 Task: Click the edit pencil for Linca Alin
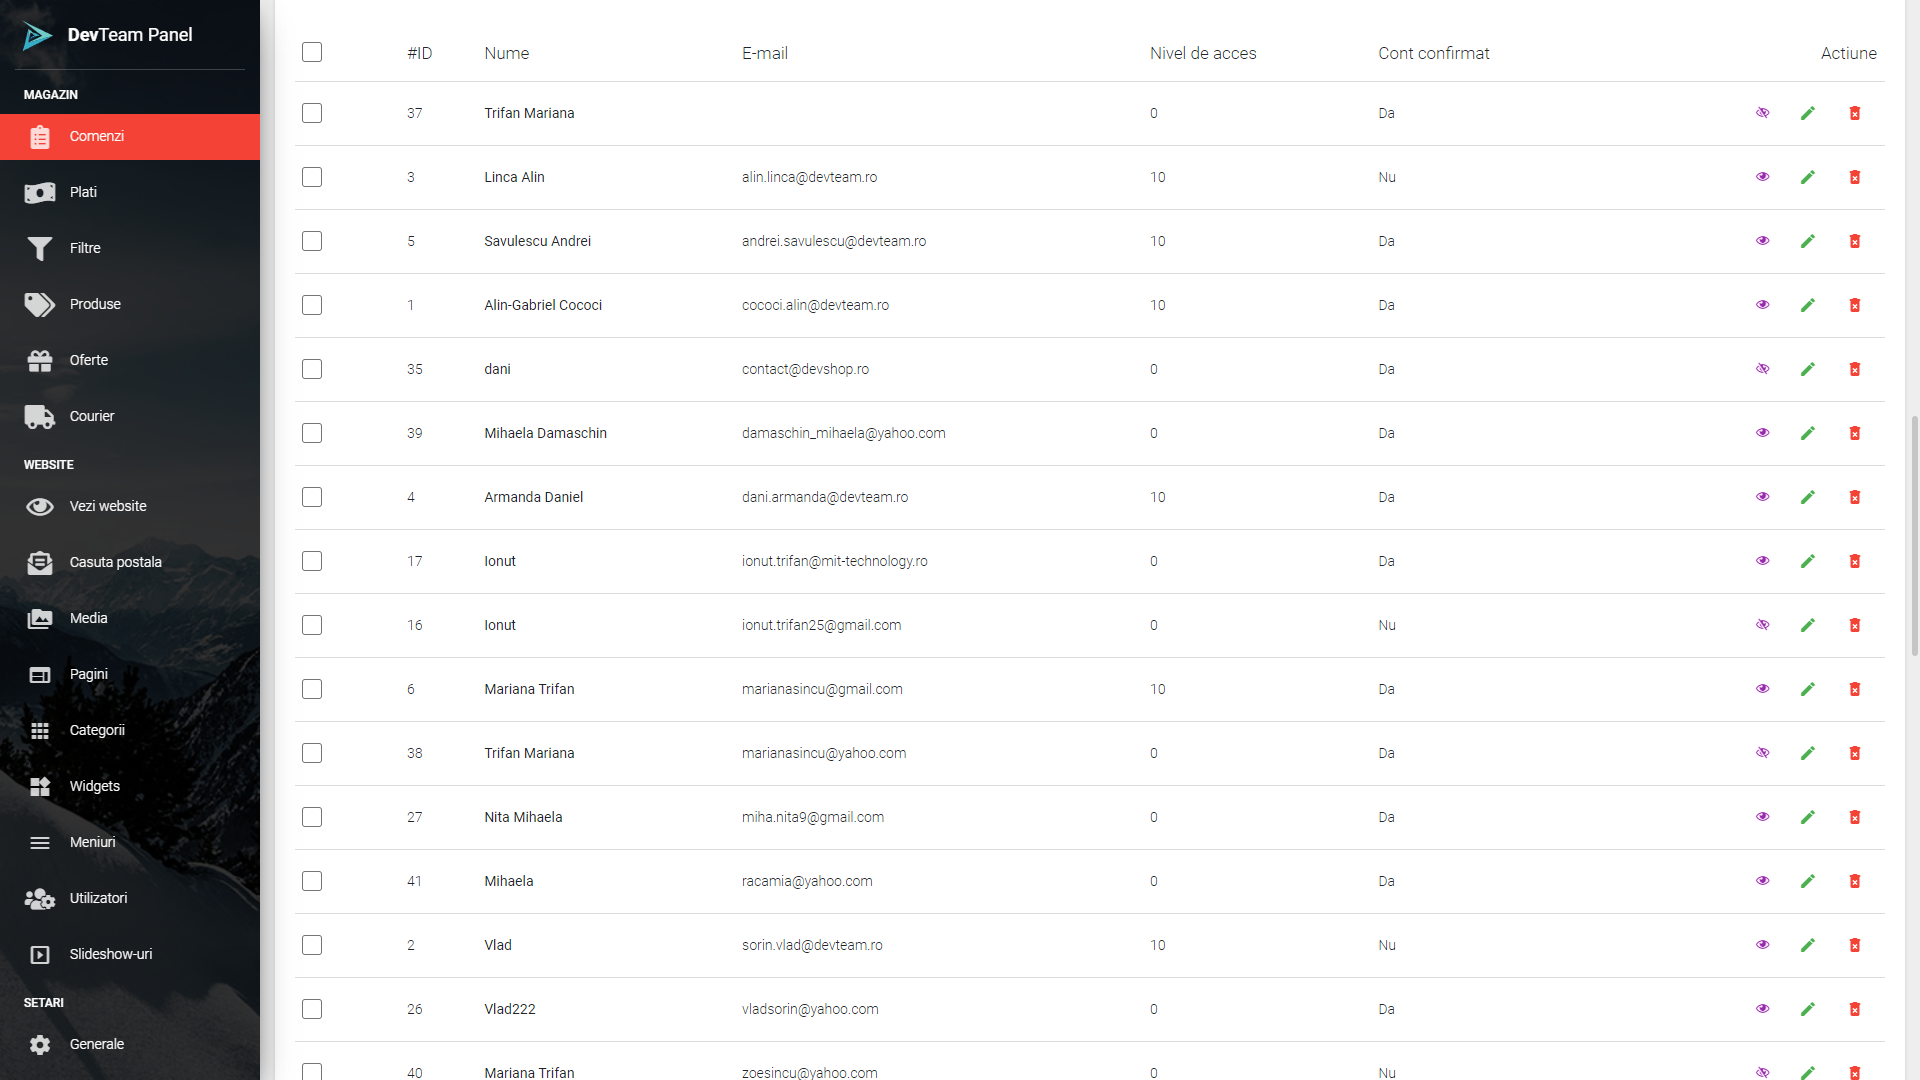click(x=1808, y=177)
